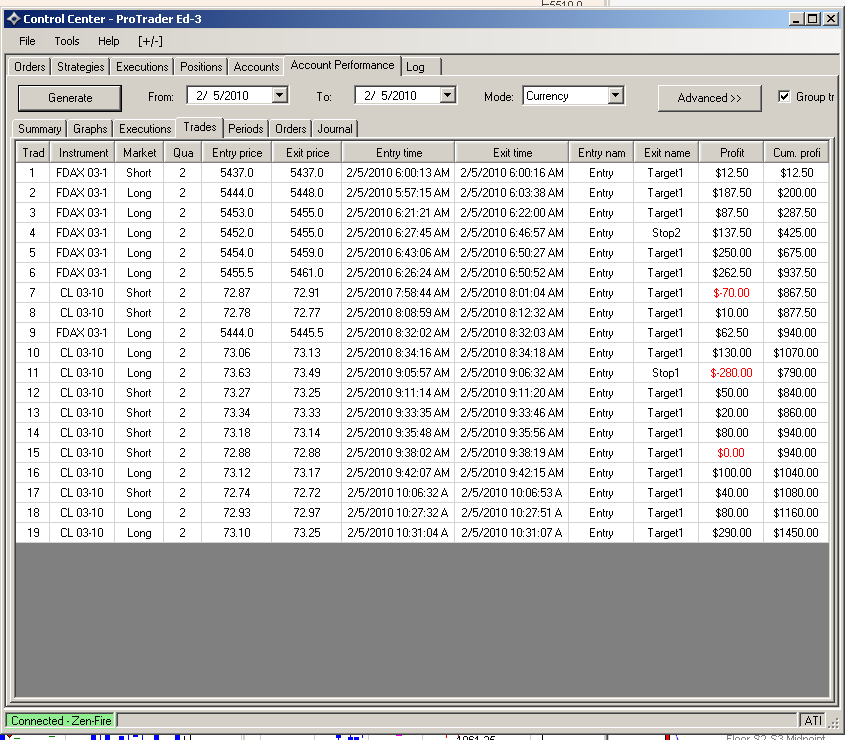Open the Orders sub-tab beside Periods
The height and width of the screenshot is (740, 845).
(x=290, y=129)
